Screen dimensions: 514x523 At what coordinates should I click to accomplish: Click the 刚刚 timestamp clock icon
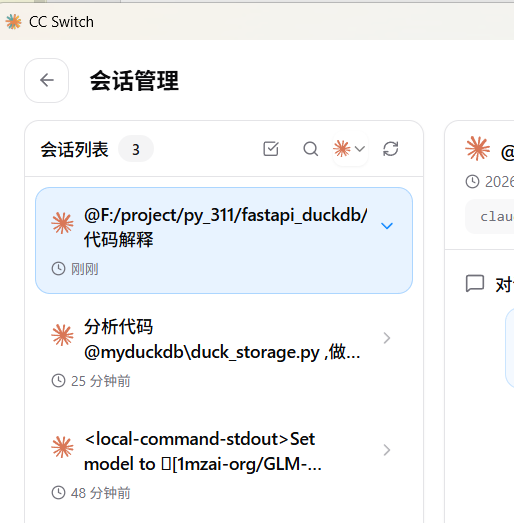coord(58,269)
